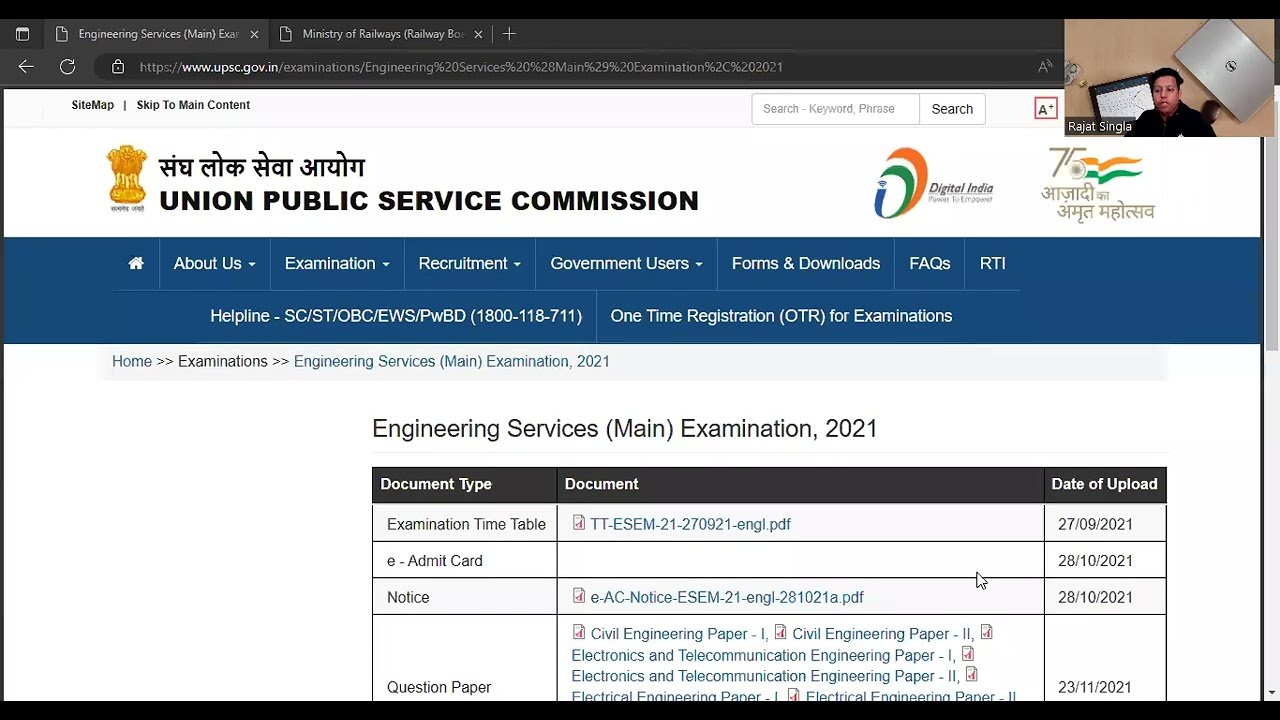Screen dimensions: 1280x720
Task: Open Helpline SC/ST/OBC/EWS/PwBD link
Action: 396,316
